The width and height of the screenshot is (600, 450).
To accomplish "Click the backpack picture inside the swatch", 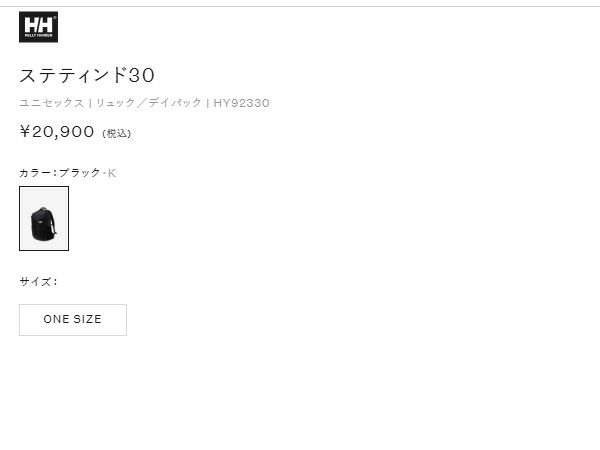I will [42, 220].
